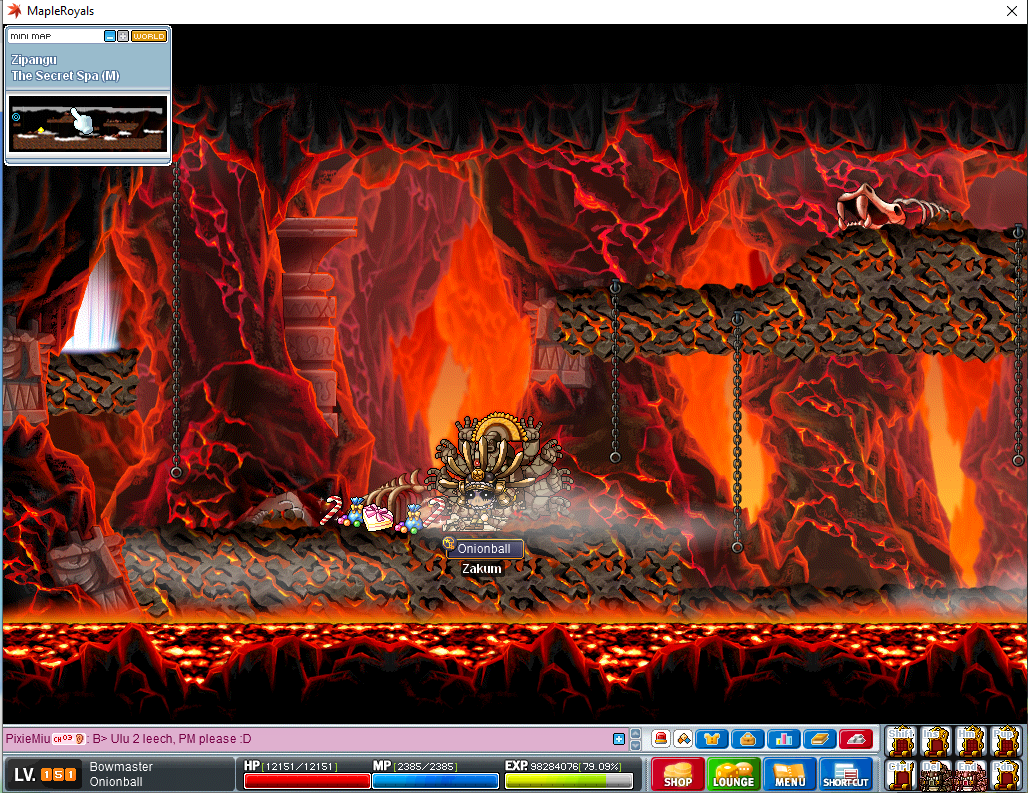Screen dimensions: 1028x793
Task: Open the Stats bar chart icon
Action: tap(784, 739)
